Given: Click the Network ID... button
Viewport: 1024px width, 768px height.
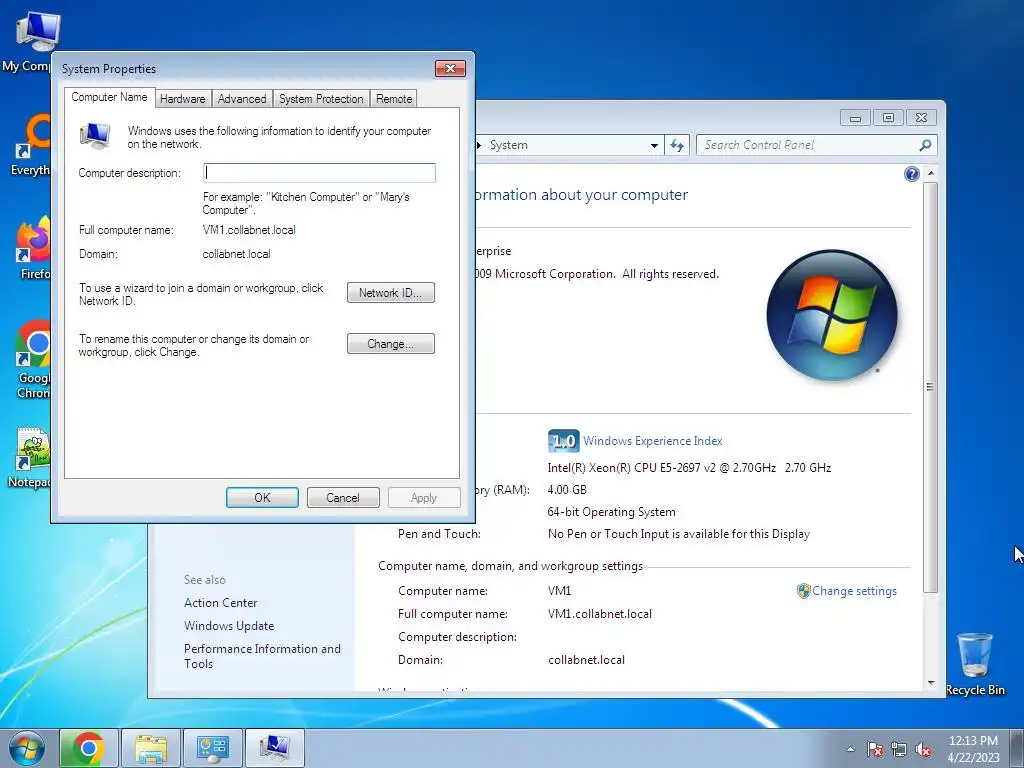Looking at the screenshot, I should coord(391,293).
